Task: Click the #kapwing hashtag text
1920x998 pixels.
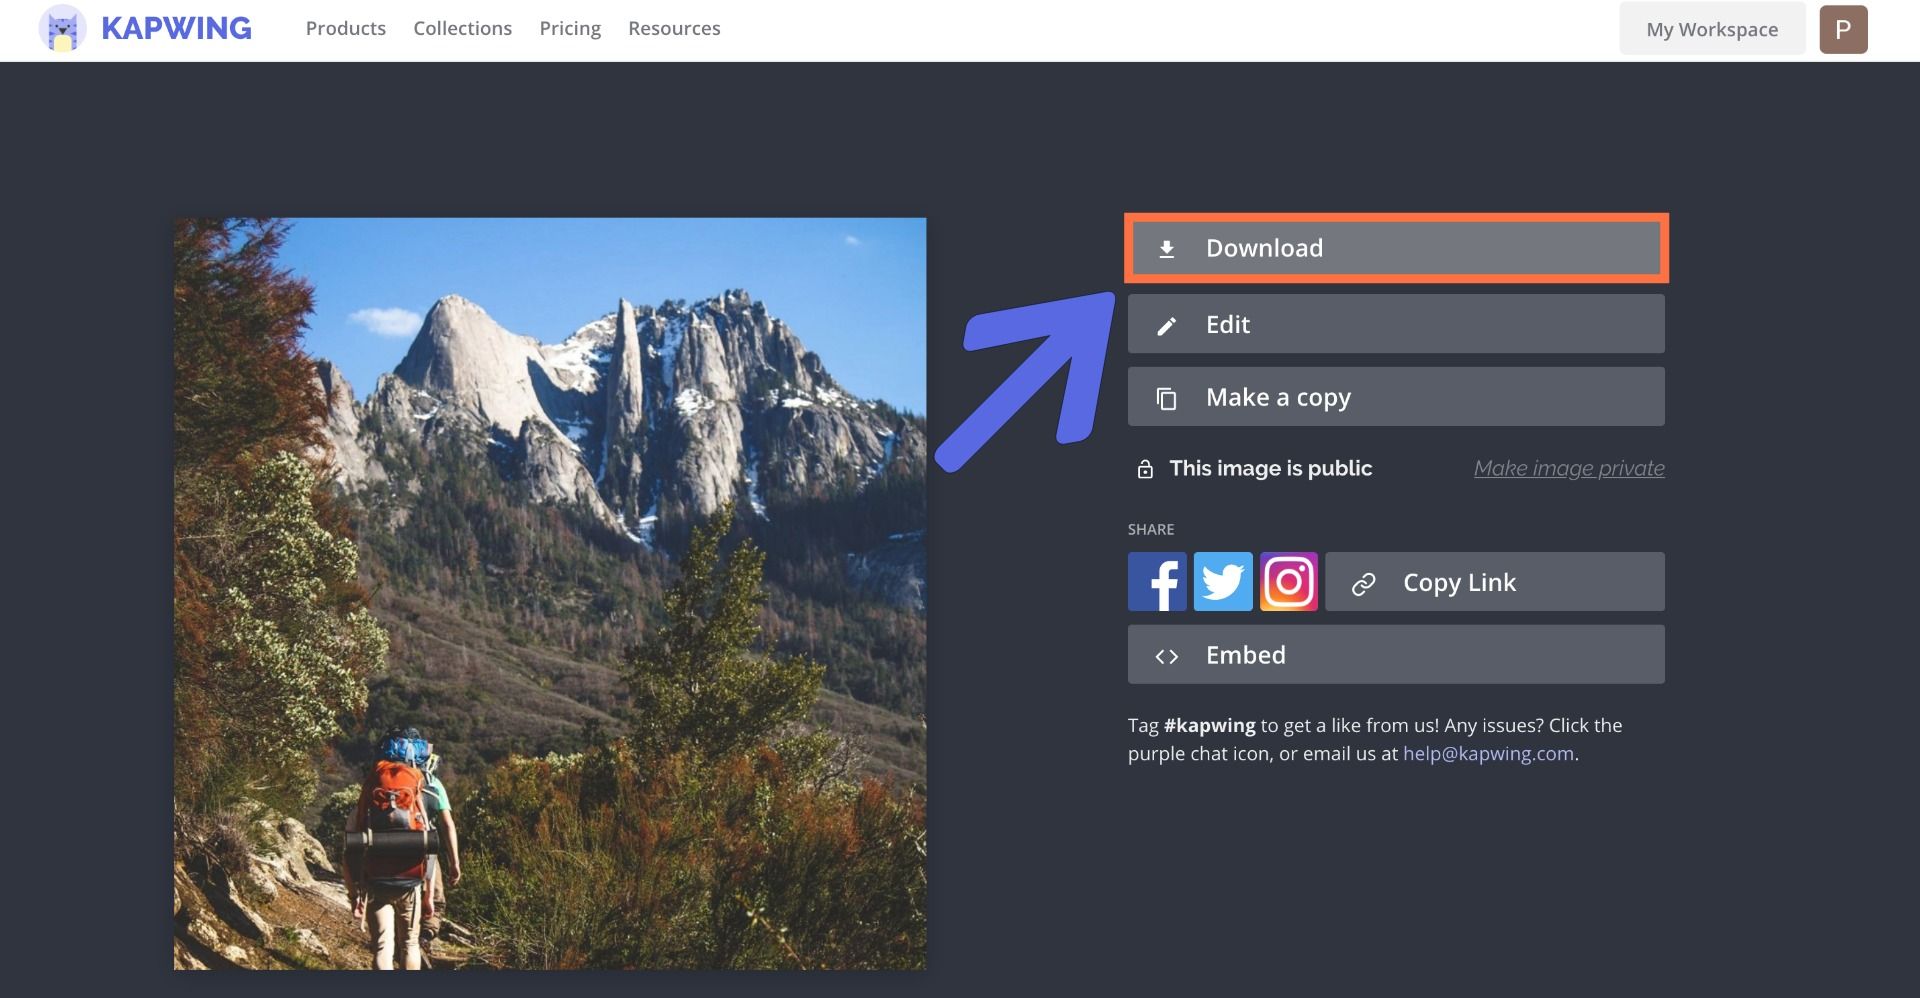Action: tap(1210, 725)
